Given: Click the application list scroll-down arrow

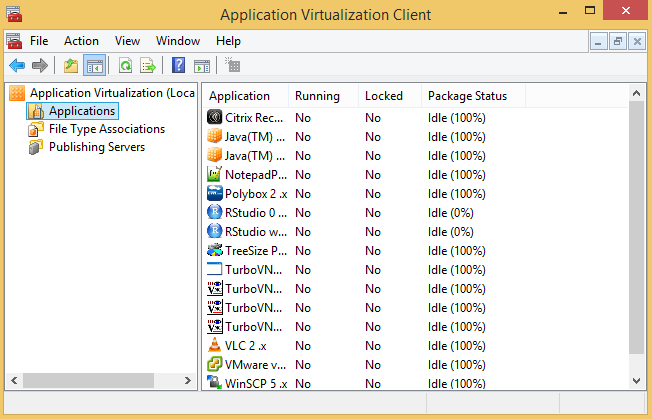Looking at the screenshot, I should tap(636, 380).
